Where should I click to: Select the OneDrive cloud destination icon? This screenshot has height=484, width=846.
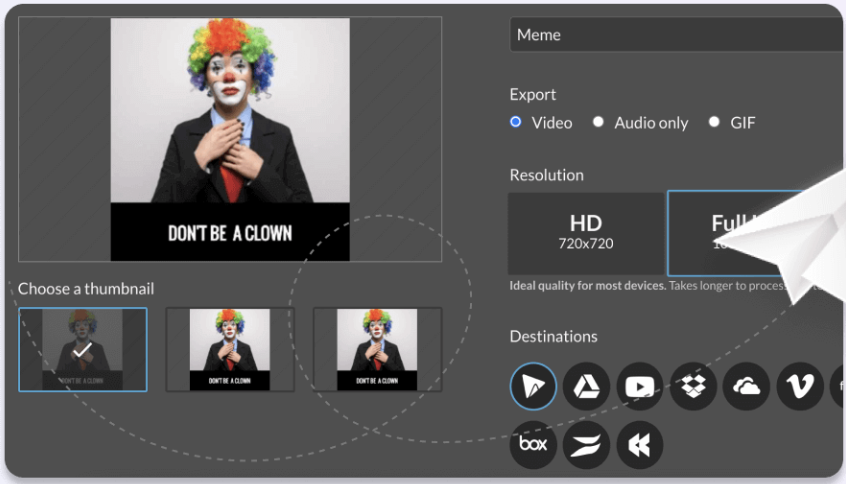point(747,386)
